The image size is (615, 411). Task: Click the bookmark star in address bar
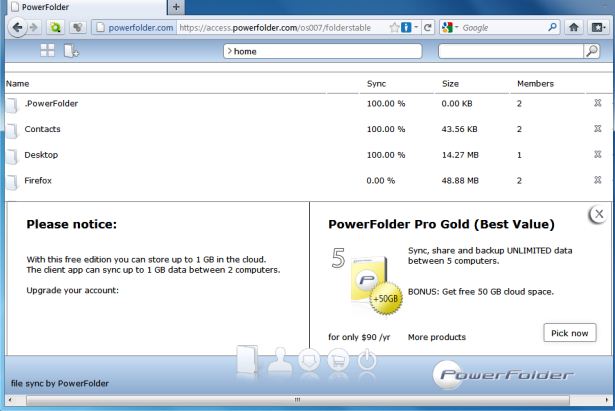pyautogui.click(x=395, y=27)
